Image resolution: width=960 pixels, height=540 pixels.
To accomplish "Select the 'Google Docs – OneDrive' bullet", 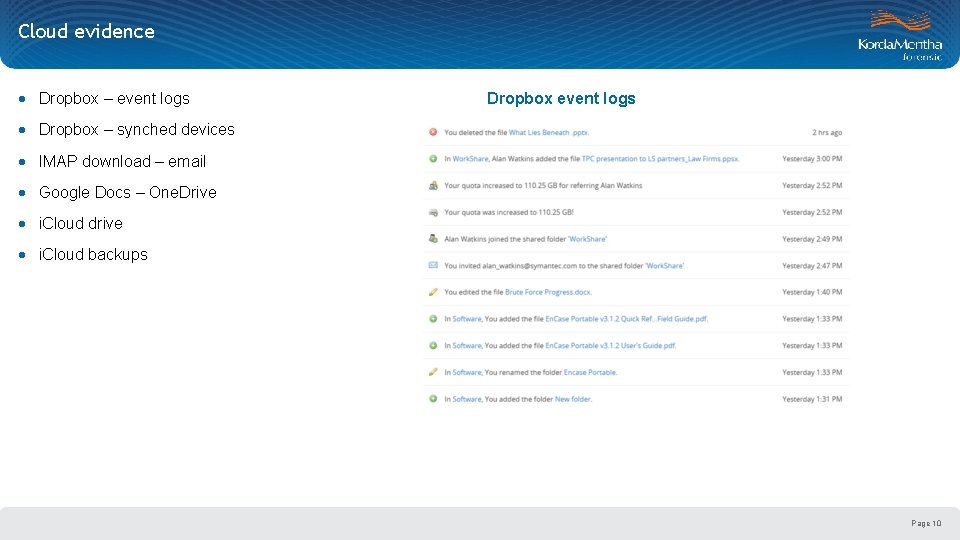I will (x=127, y=192).
